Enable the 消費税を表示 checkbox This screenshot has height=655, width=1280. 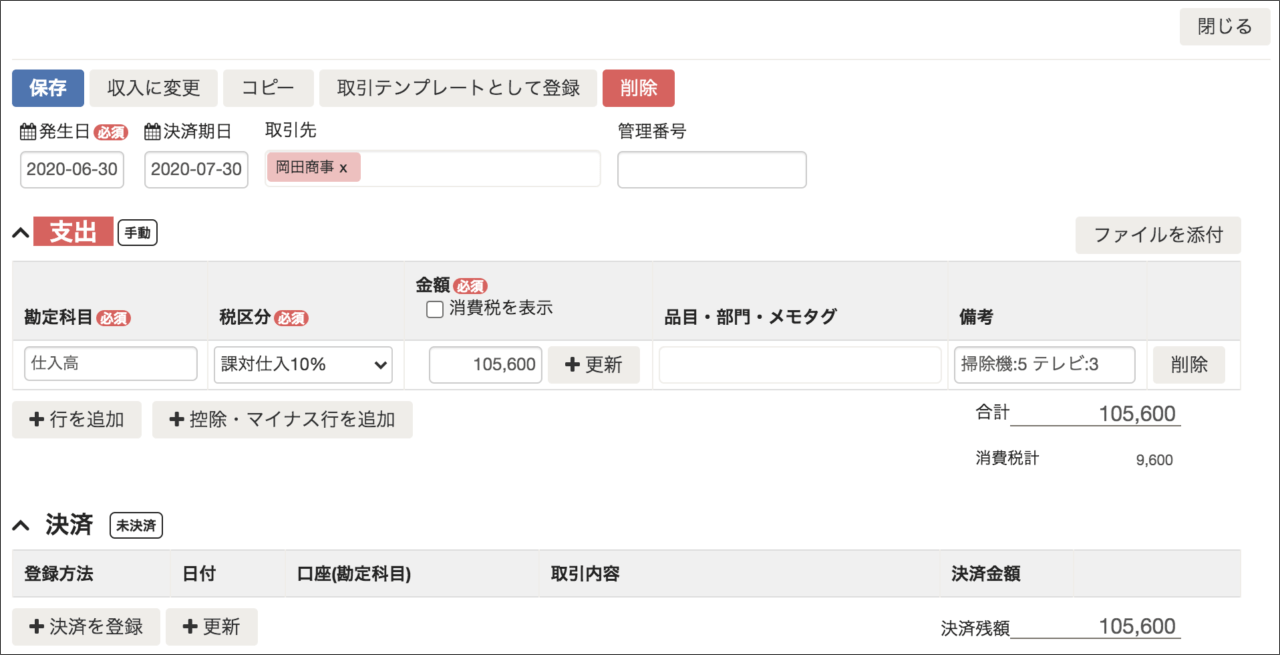(435, 309)
